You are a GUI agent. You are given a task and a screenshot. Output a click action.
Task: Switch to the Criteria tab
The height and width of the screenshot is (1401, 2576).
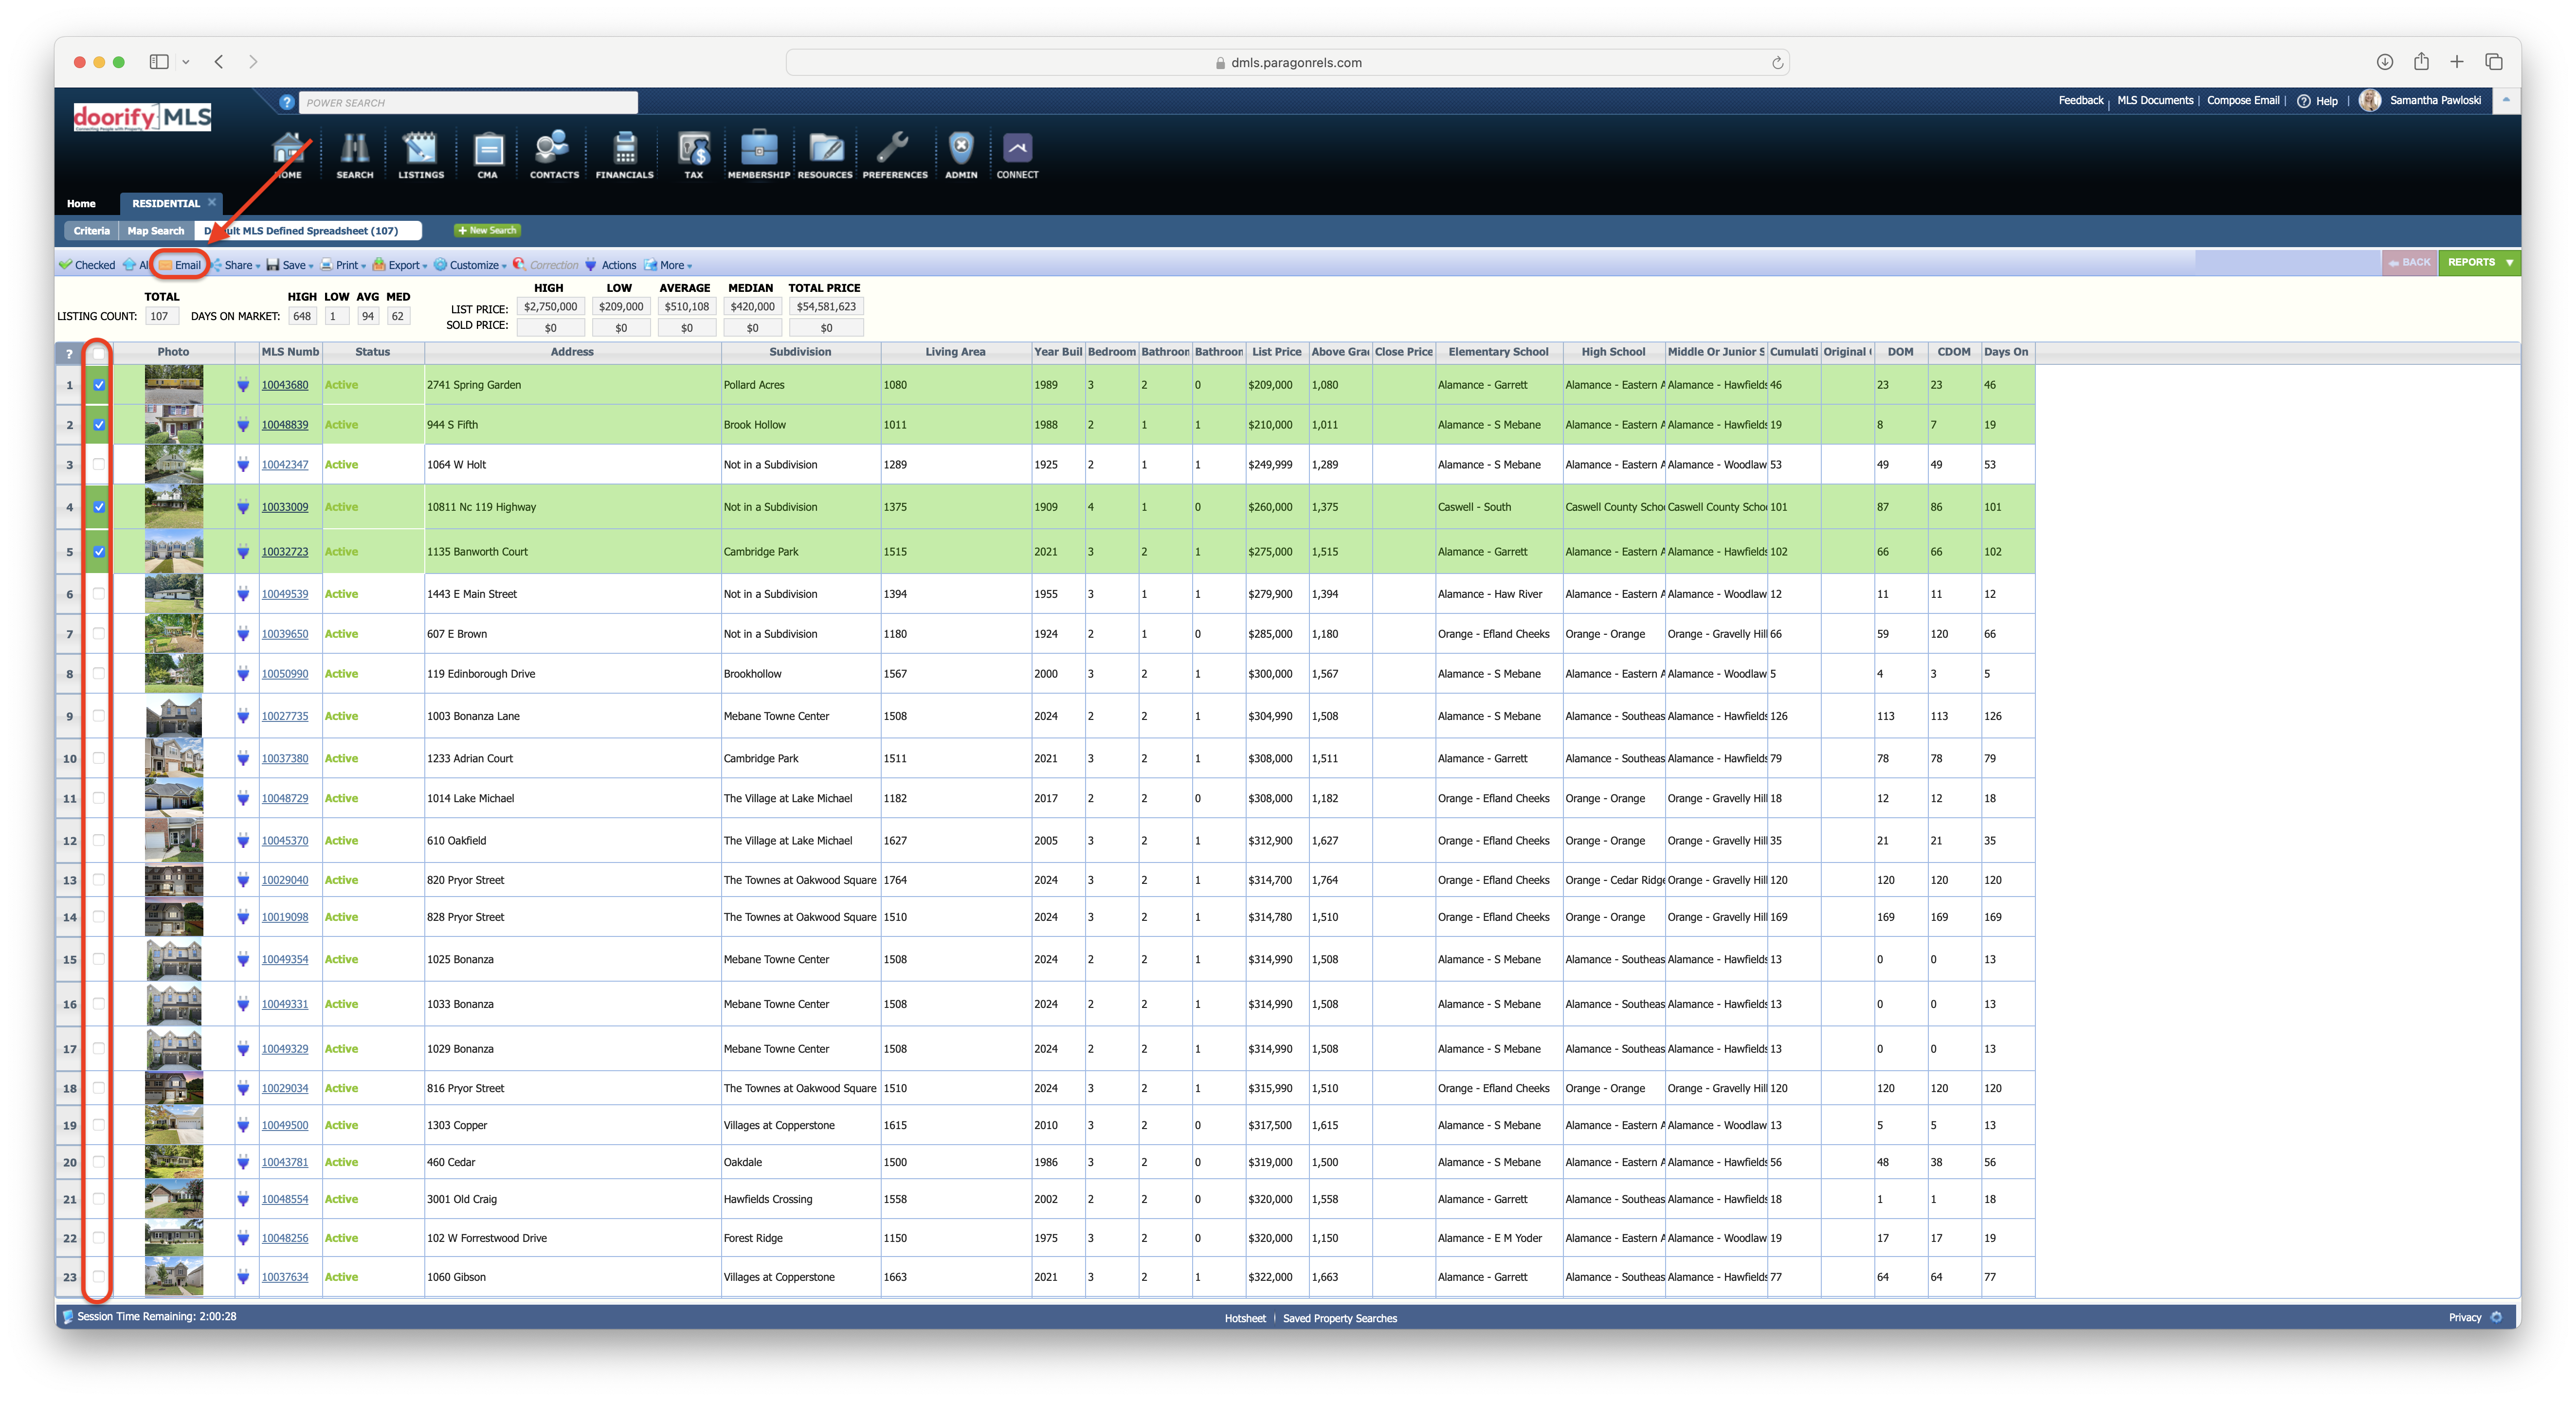tap(91, 231)
